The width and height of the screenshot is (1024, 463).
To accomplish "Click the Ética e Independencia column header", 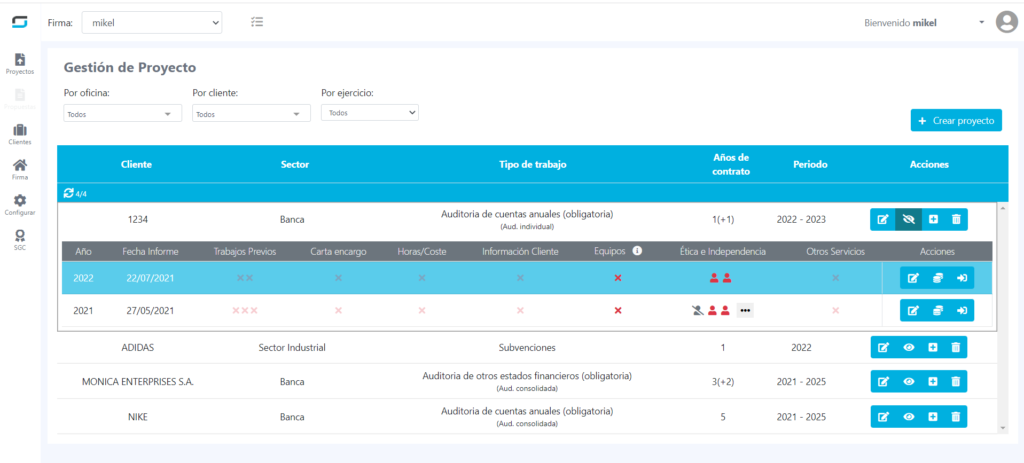I will pos(722,251).
